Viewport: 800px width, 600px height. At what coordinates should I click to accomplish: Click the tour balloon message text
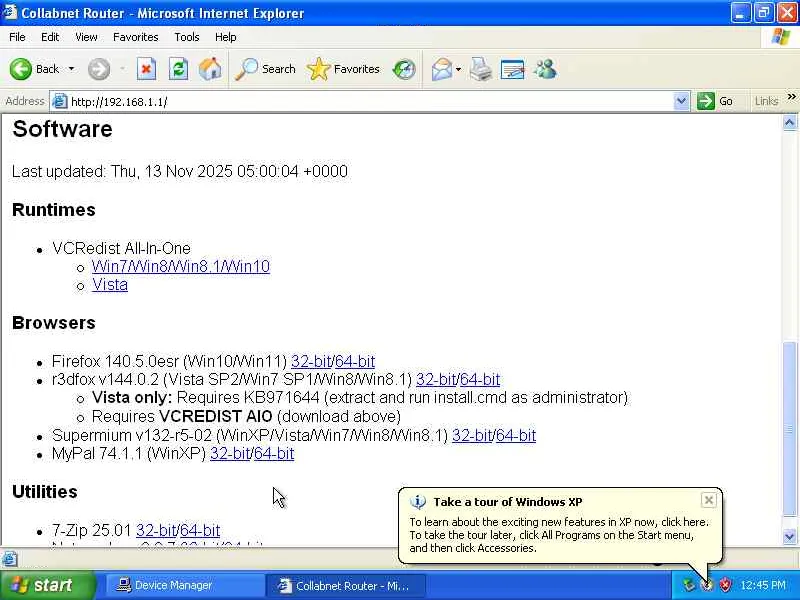click(559, 535)
